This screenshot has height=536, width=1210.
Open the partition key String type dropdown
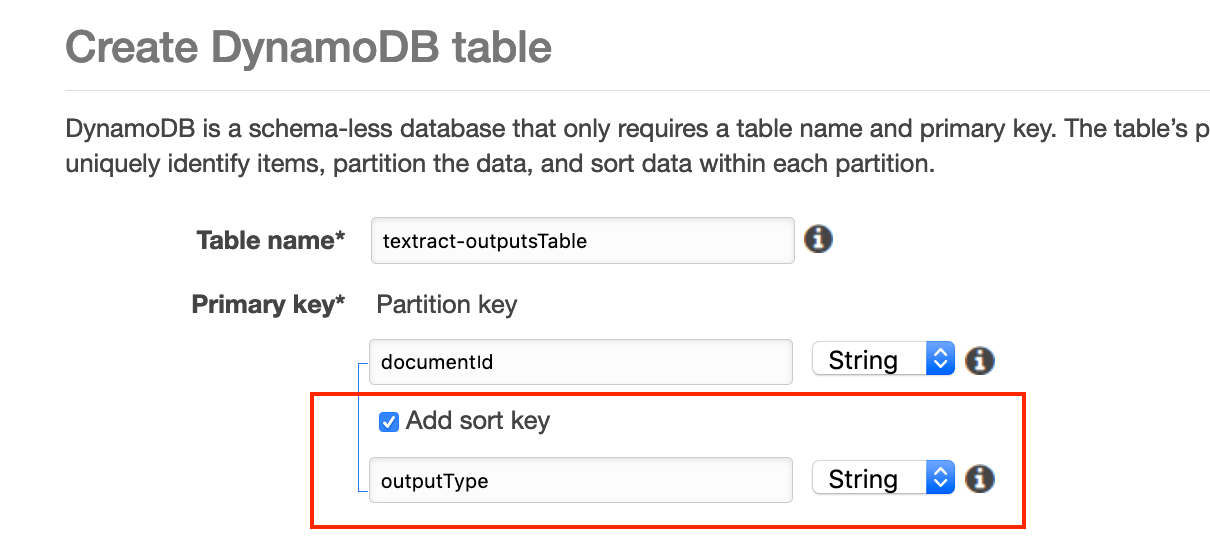tap(882, 360)
